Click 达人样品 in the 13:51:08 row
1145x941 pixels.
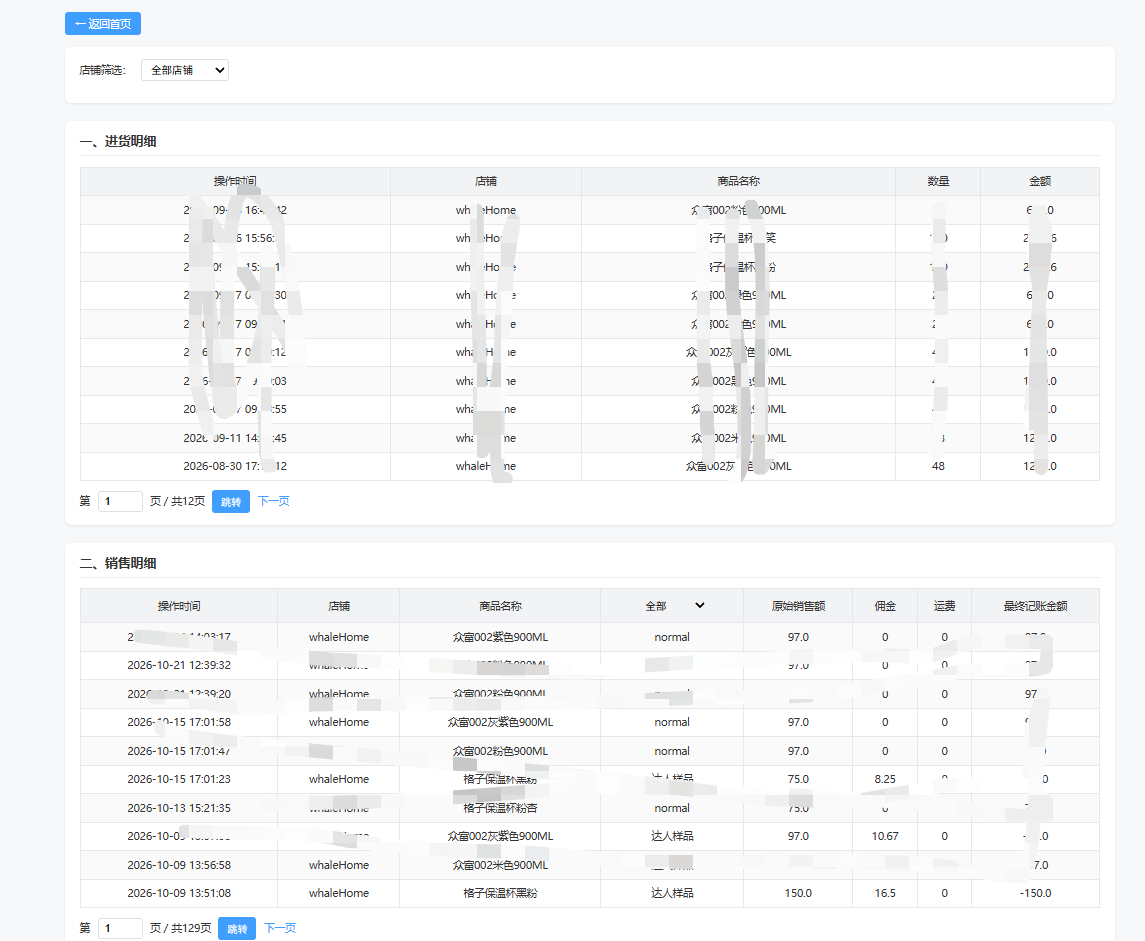pyautogui.click(x=672, y=894)
